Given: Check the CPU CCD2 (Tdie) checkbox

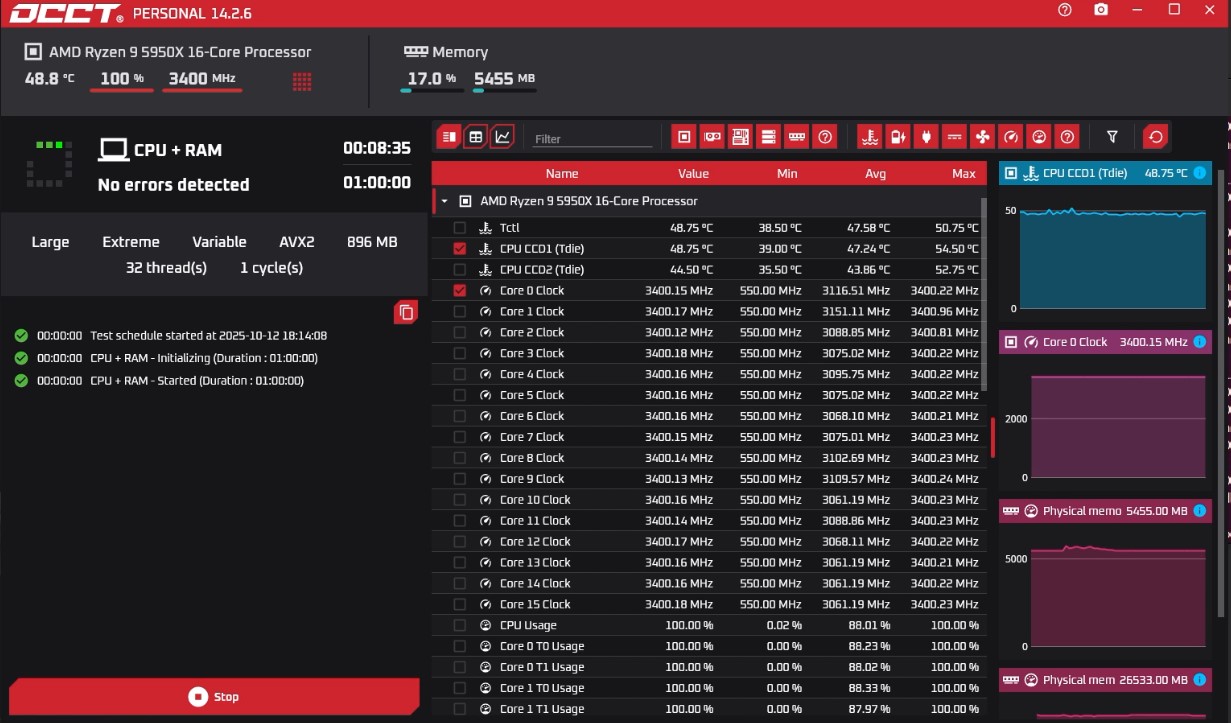Looking at the screenshot, I should point(460,270).
